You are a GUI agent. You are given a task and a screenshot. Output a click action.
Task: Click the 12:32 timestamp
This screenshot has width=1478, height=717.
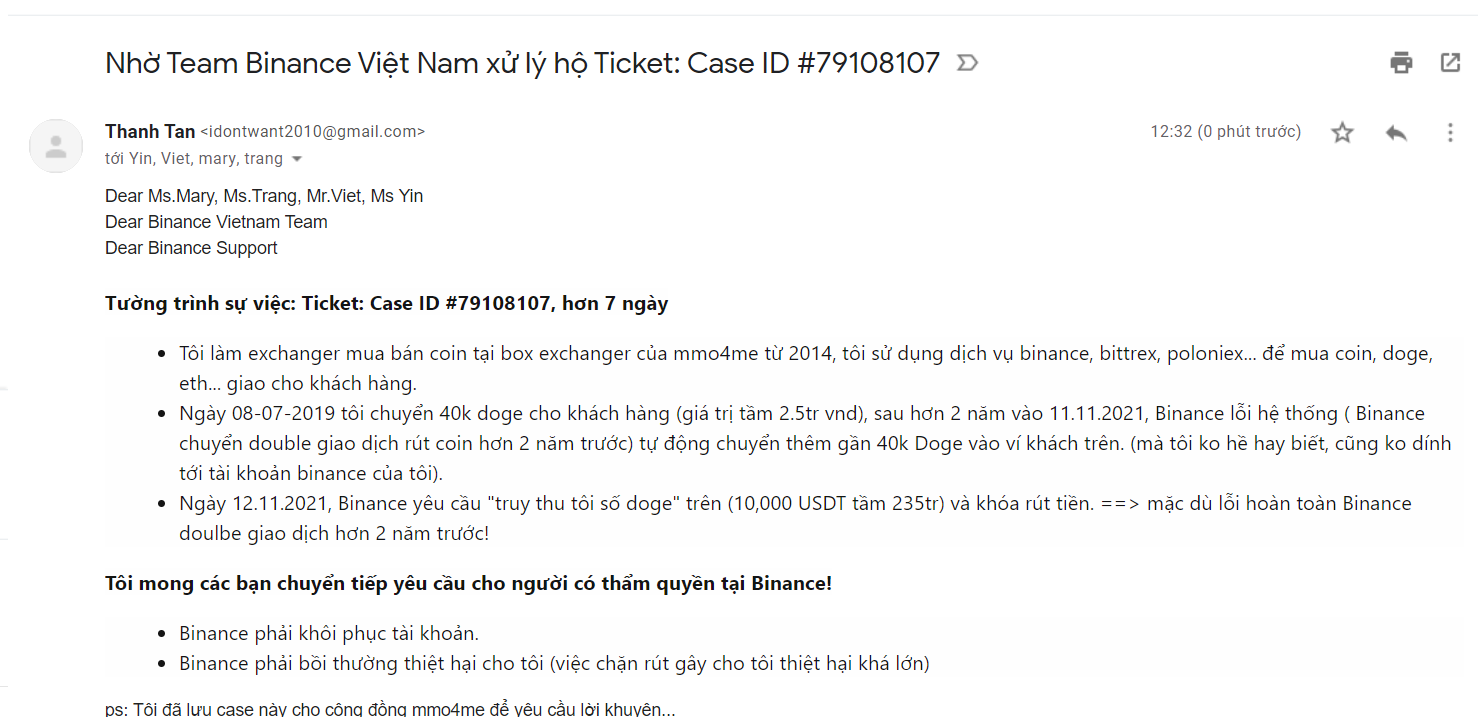(x=1225, y=132)
